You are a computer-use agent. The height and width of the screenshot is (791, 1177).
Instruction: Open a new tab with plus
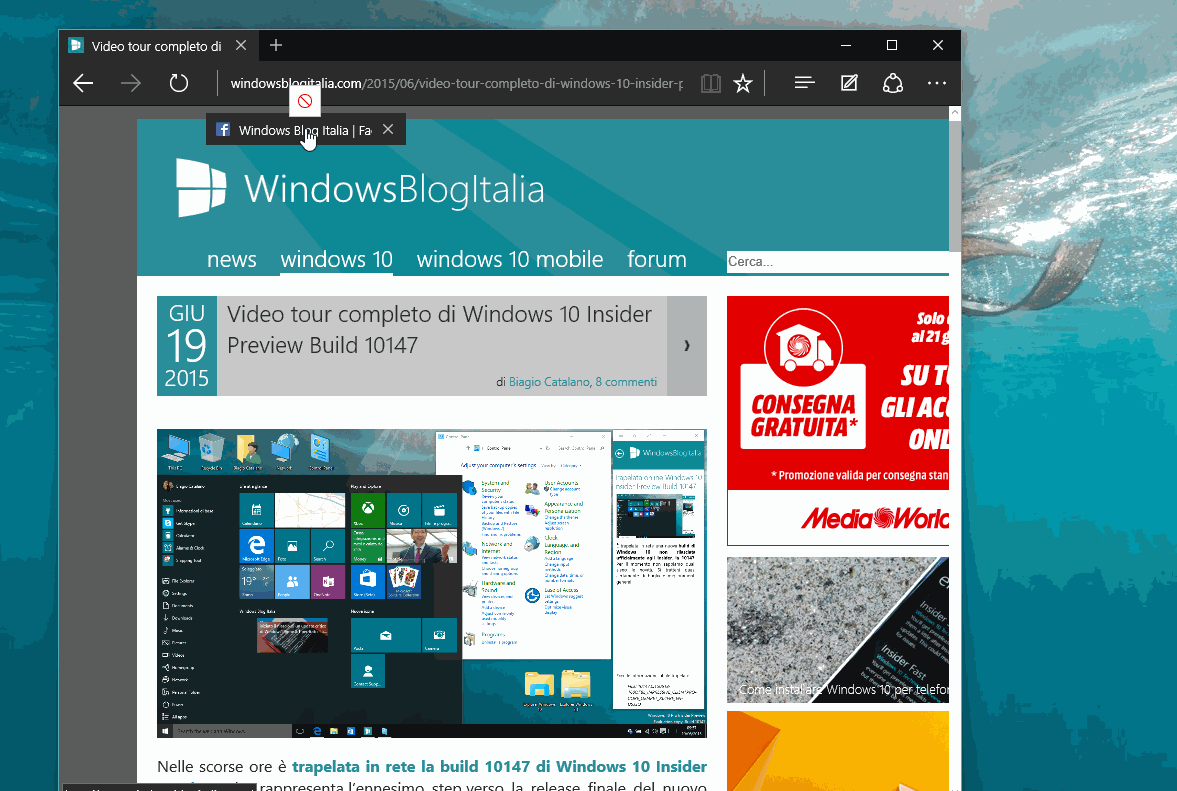pos(276,45)
